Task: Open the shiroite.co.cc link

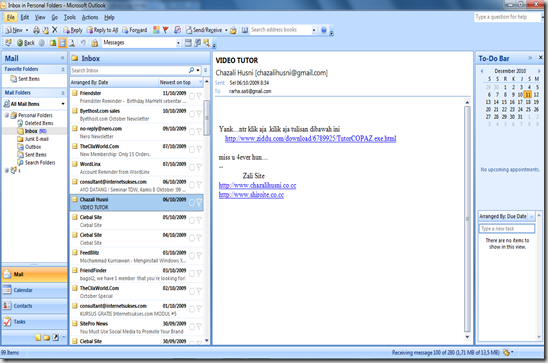Action: click(251, 195)
